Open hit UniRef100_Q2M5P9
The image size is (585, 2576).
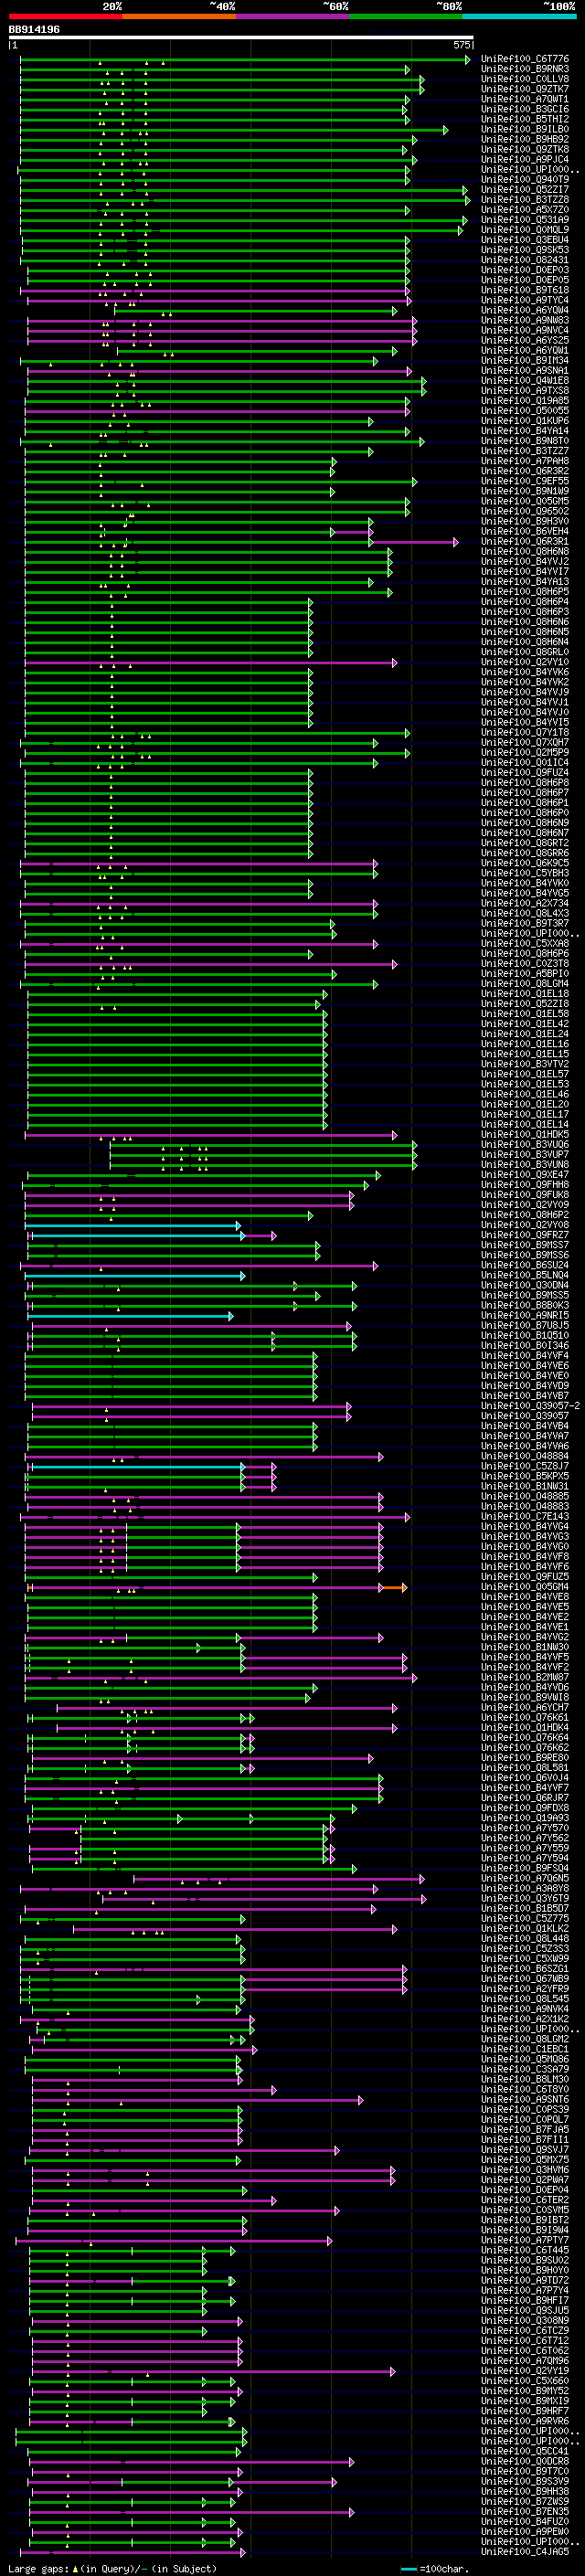tap(525, 752)
